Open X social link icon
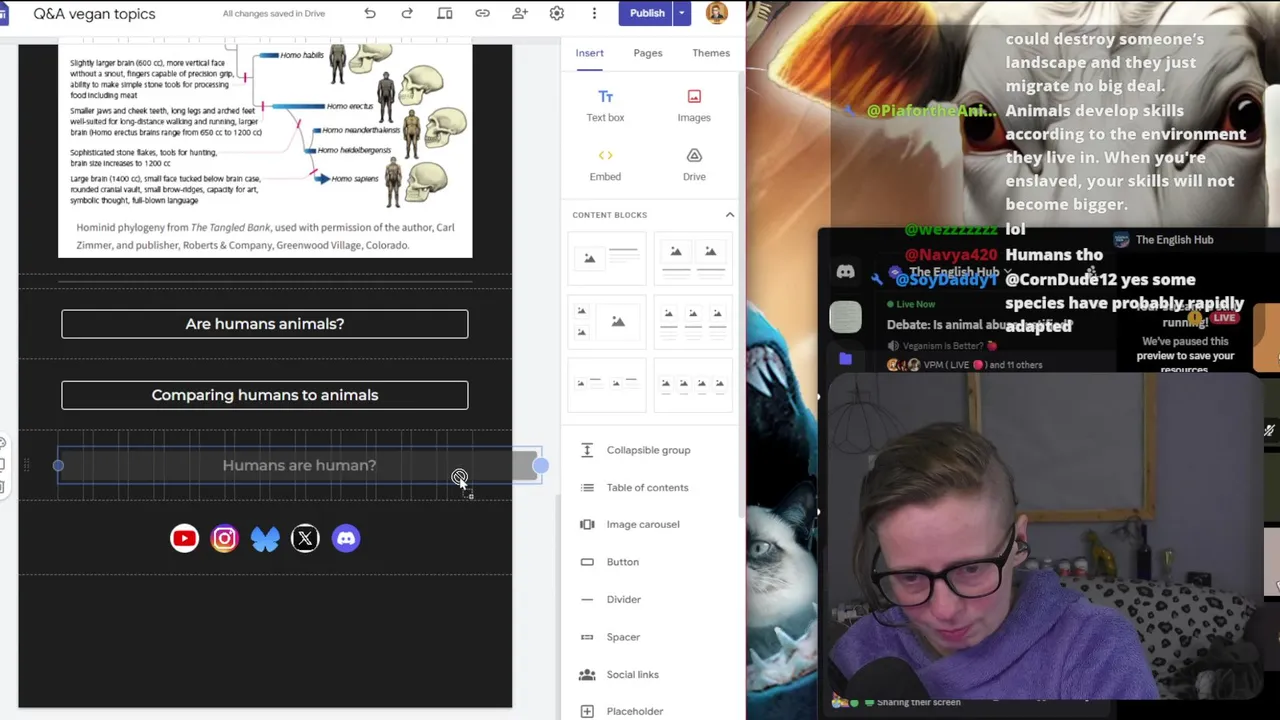 click(305, 538)
